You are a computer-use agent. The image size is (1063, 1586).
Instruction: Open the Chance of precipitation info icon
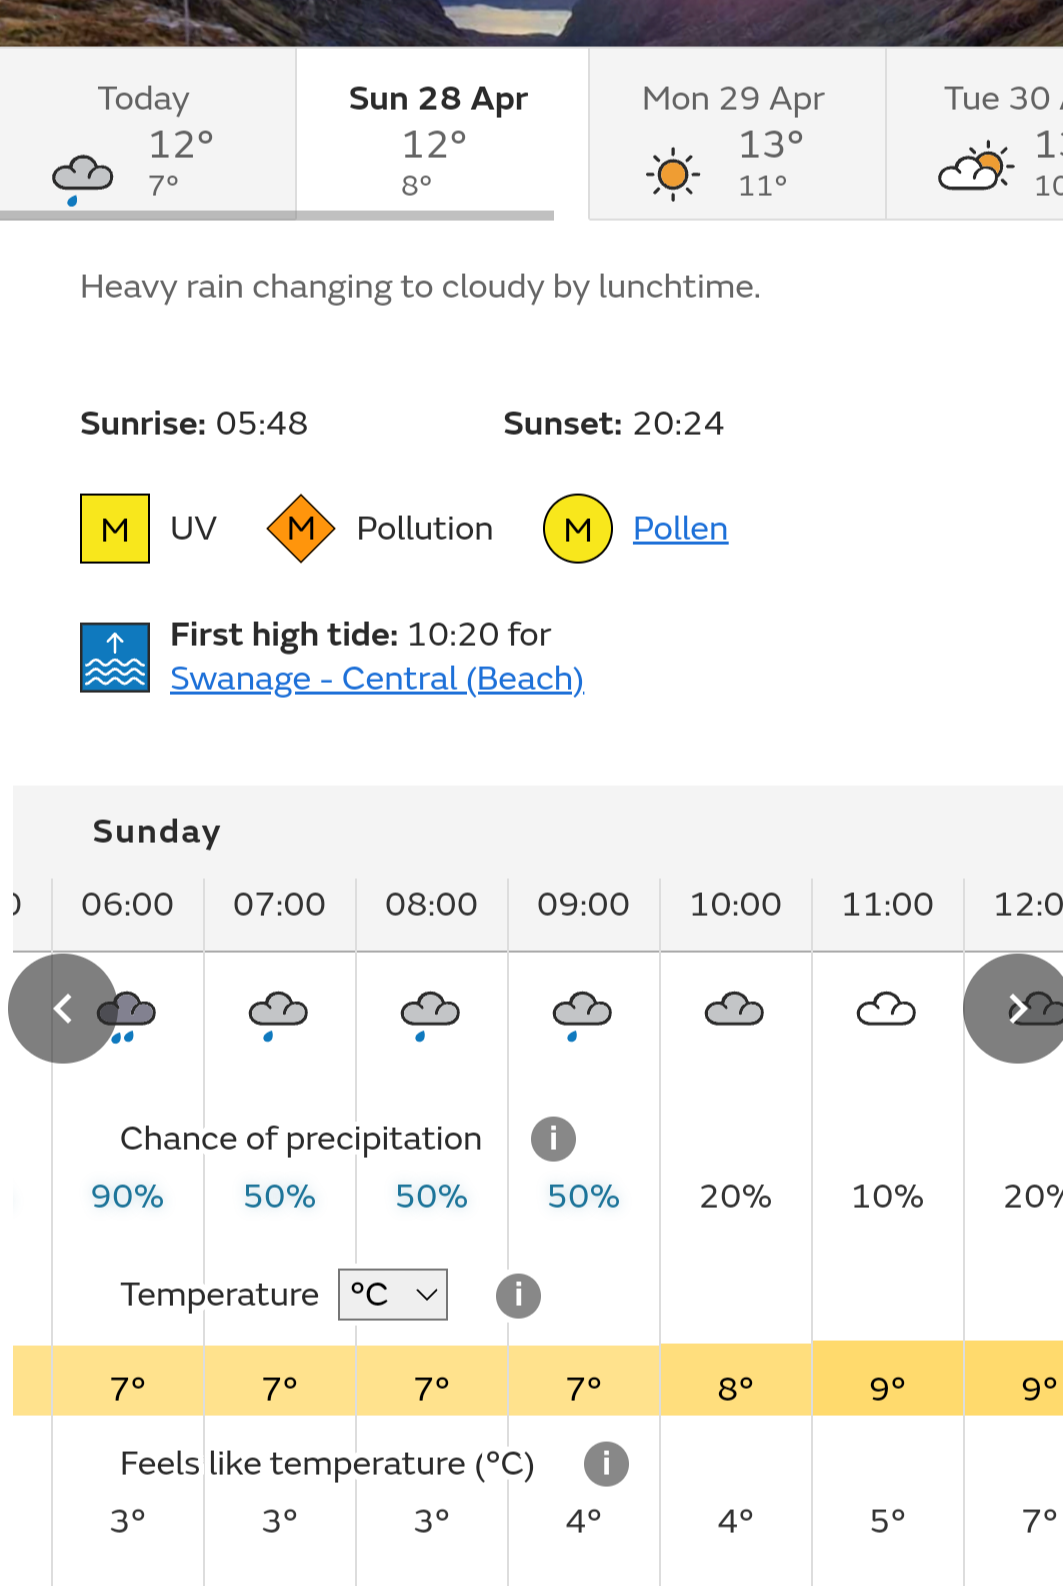pos(553,1139)
